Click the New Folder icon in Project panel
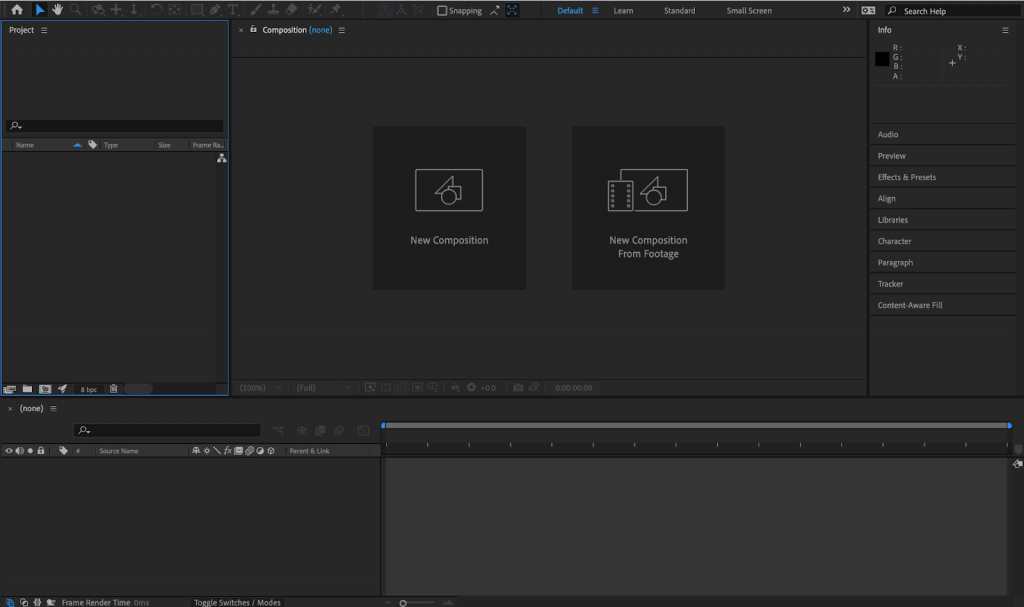 tap(28, 389)
